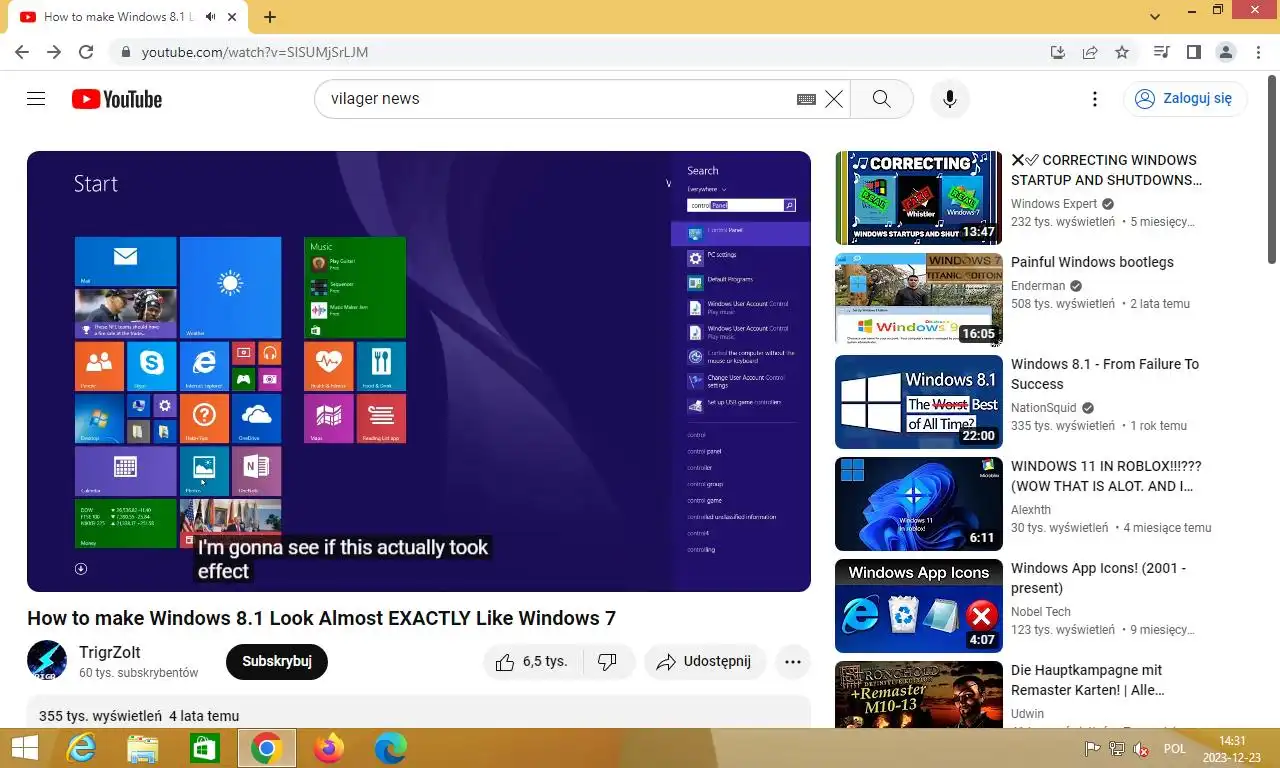Screen dimensions: 1280x768
Task: Share the video via Udostępnij
Action: point(704,662)
